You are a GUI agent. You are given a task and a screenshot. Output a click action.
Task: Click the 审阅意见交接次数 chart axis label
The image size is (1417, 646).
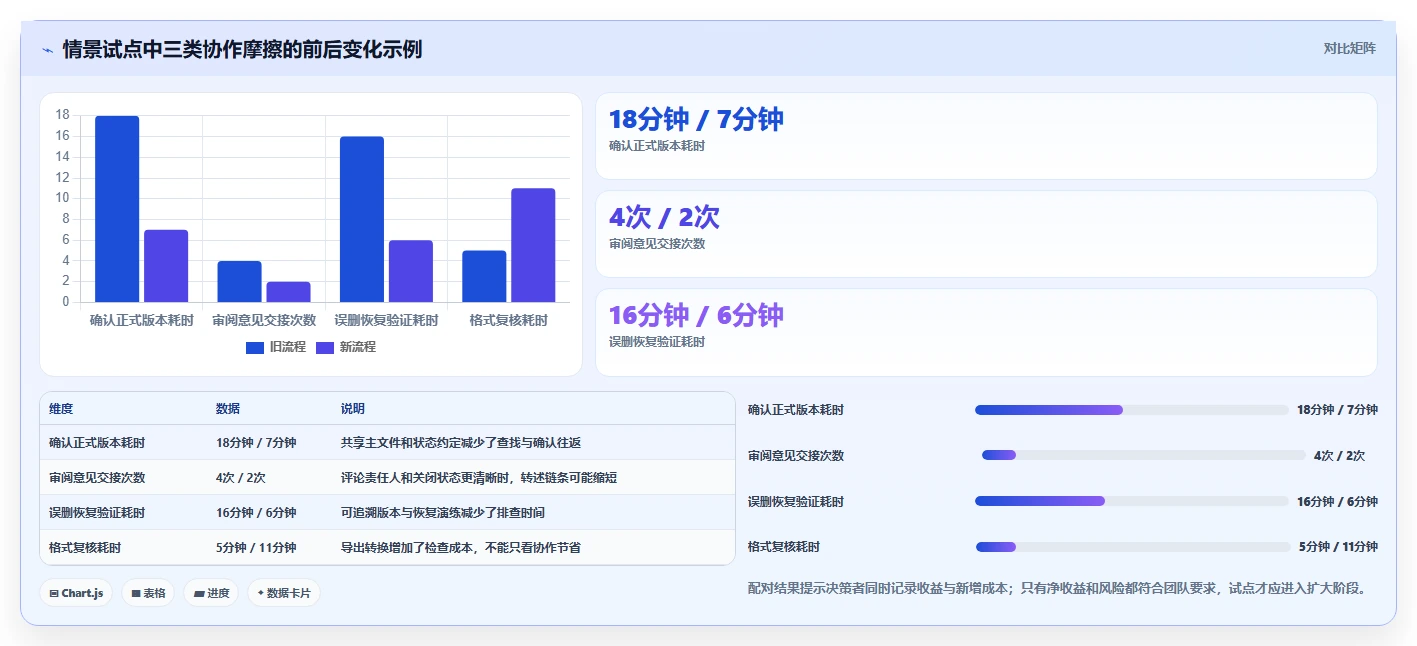pos(264,320)
